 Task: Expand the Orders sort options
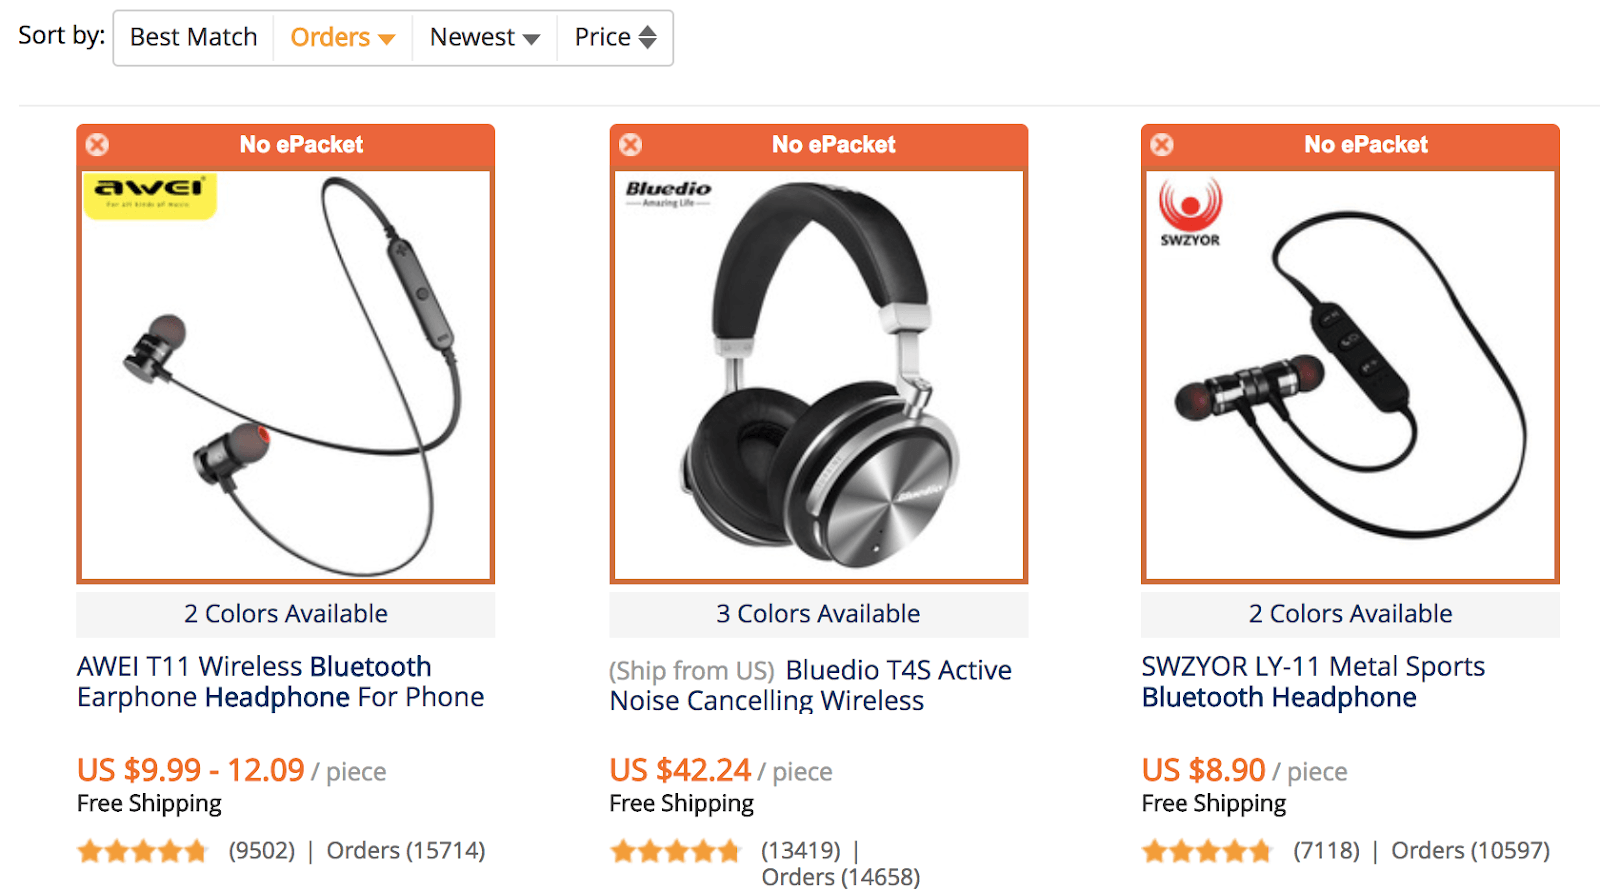pos(342,37)
